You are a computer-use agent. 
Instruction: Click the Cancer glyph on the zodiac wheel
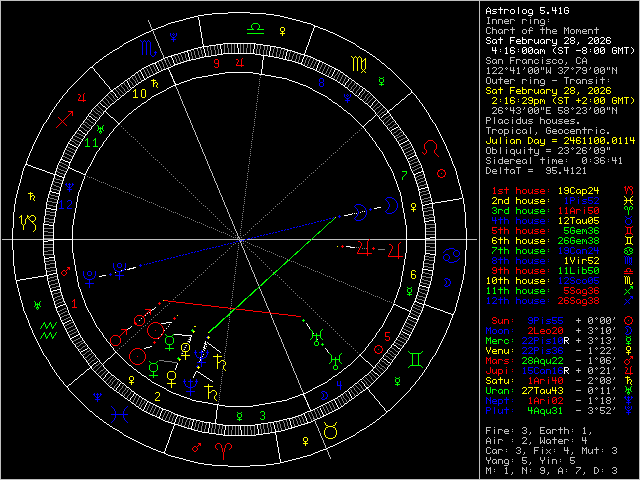pos(451,256)
